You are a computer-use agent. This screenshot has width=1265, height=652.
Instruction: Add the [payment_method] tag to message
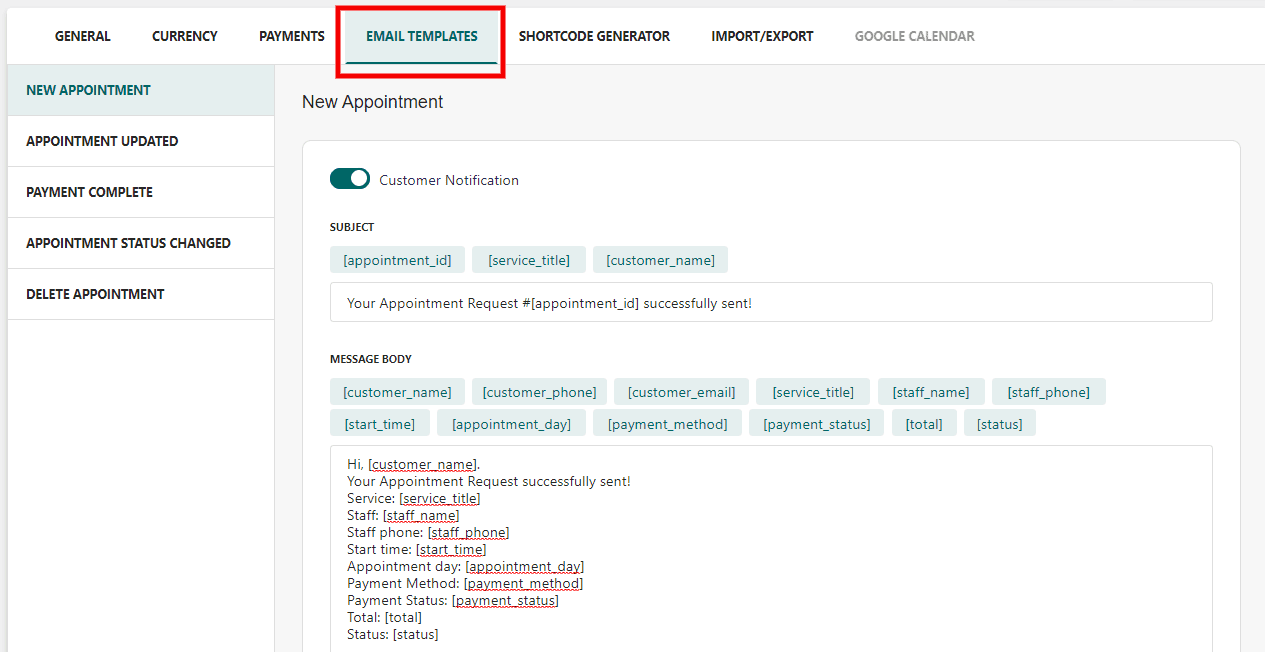668,424
